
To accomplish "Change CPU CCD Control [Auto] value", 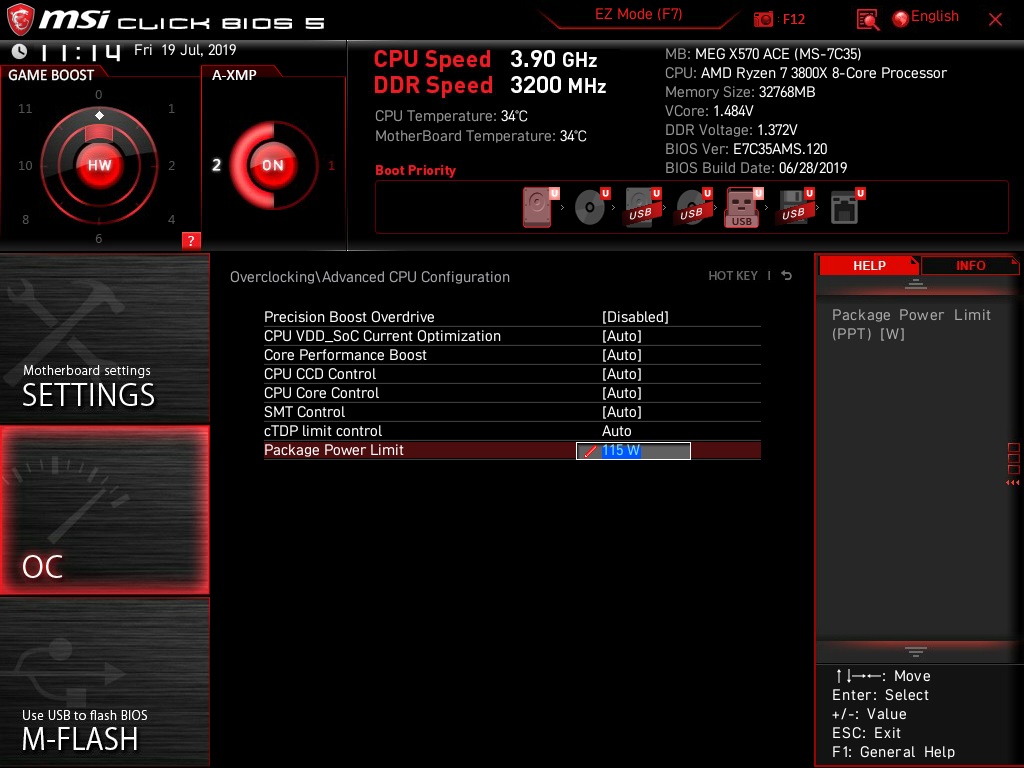I will coord(621,374).
